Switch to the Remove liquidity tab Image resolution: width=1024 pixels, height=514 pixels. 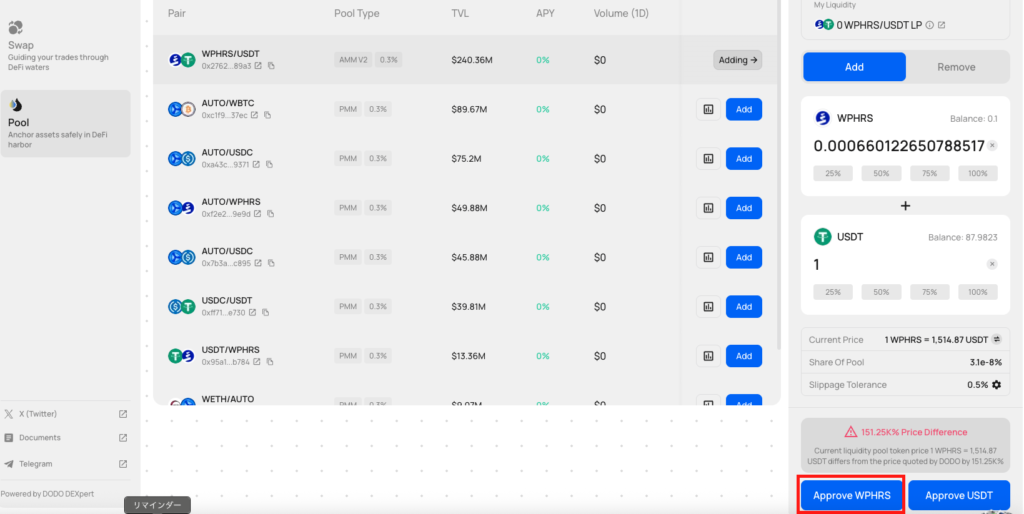click(x=956, y=67)
